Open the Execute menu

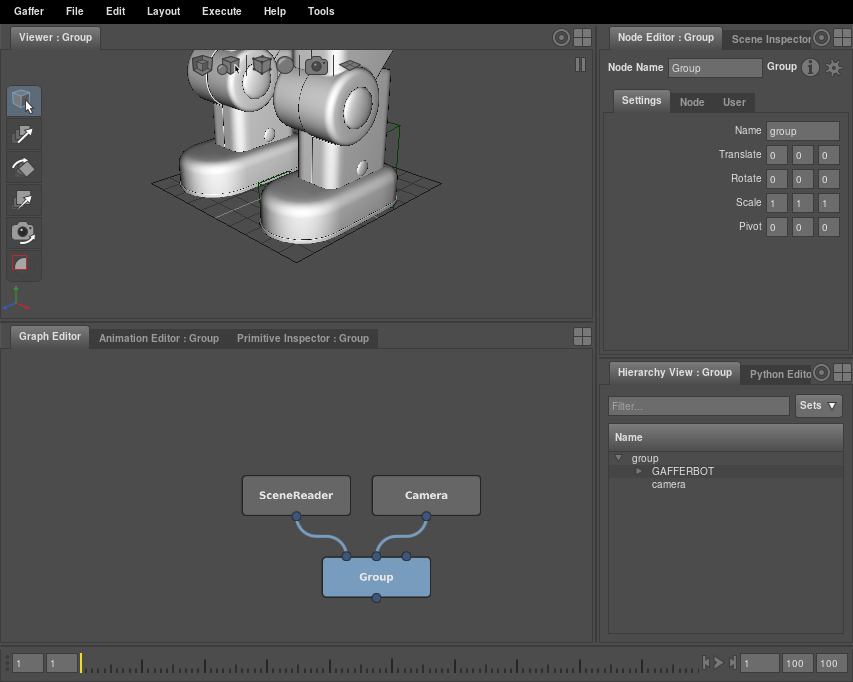click(221, 11)
